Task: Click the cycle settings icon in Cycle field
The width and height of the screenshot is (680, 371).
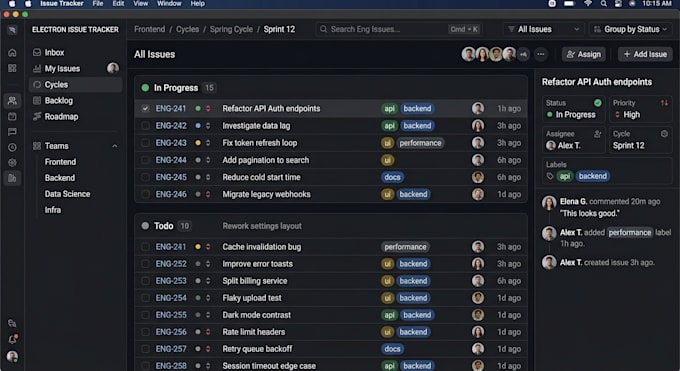Action: [664, 134]
